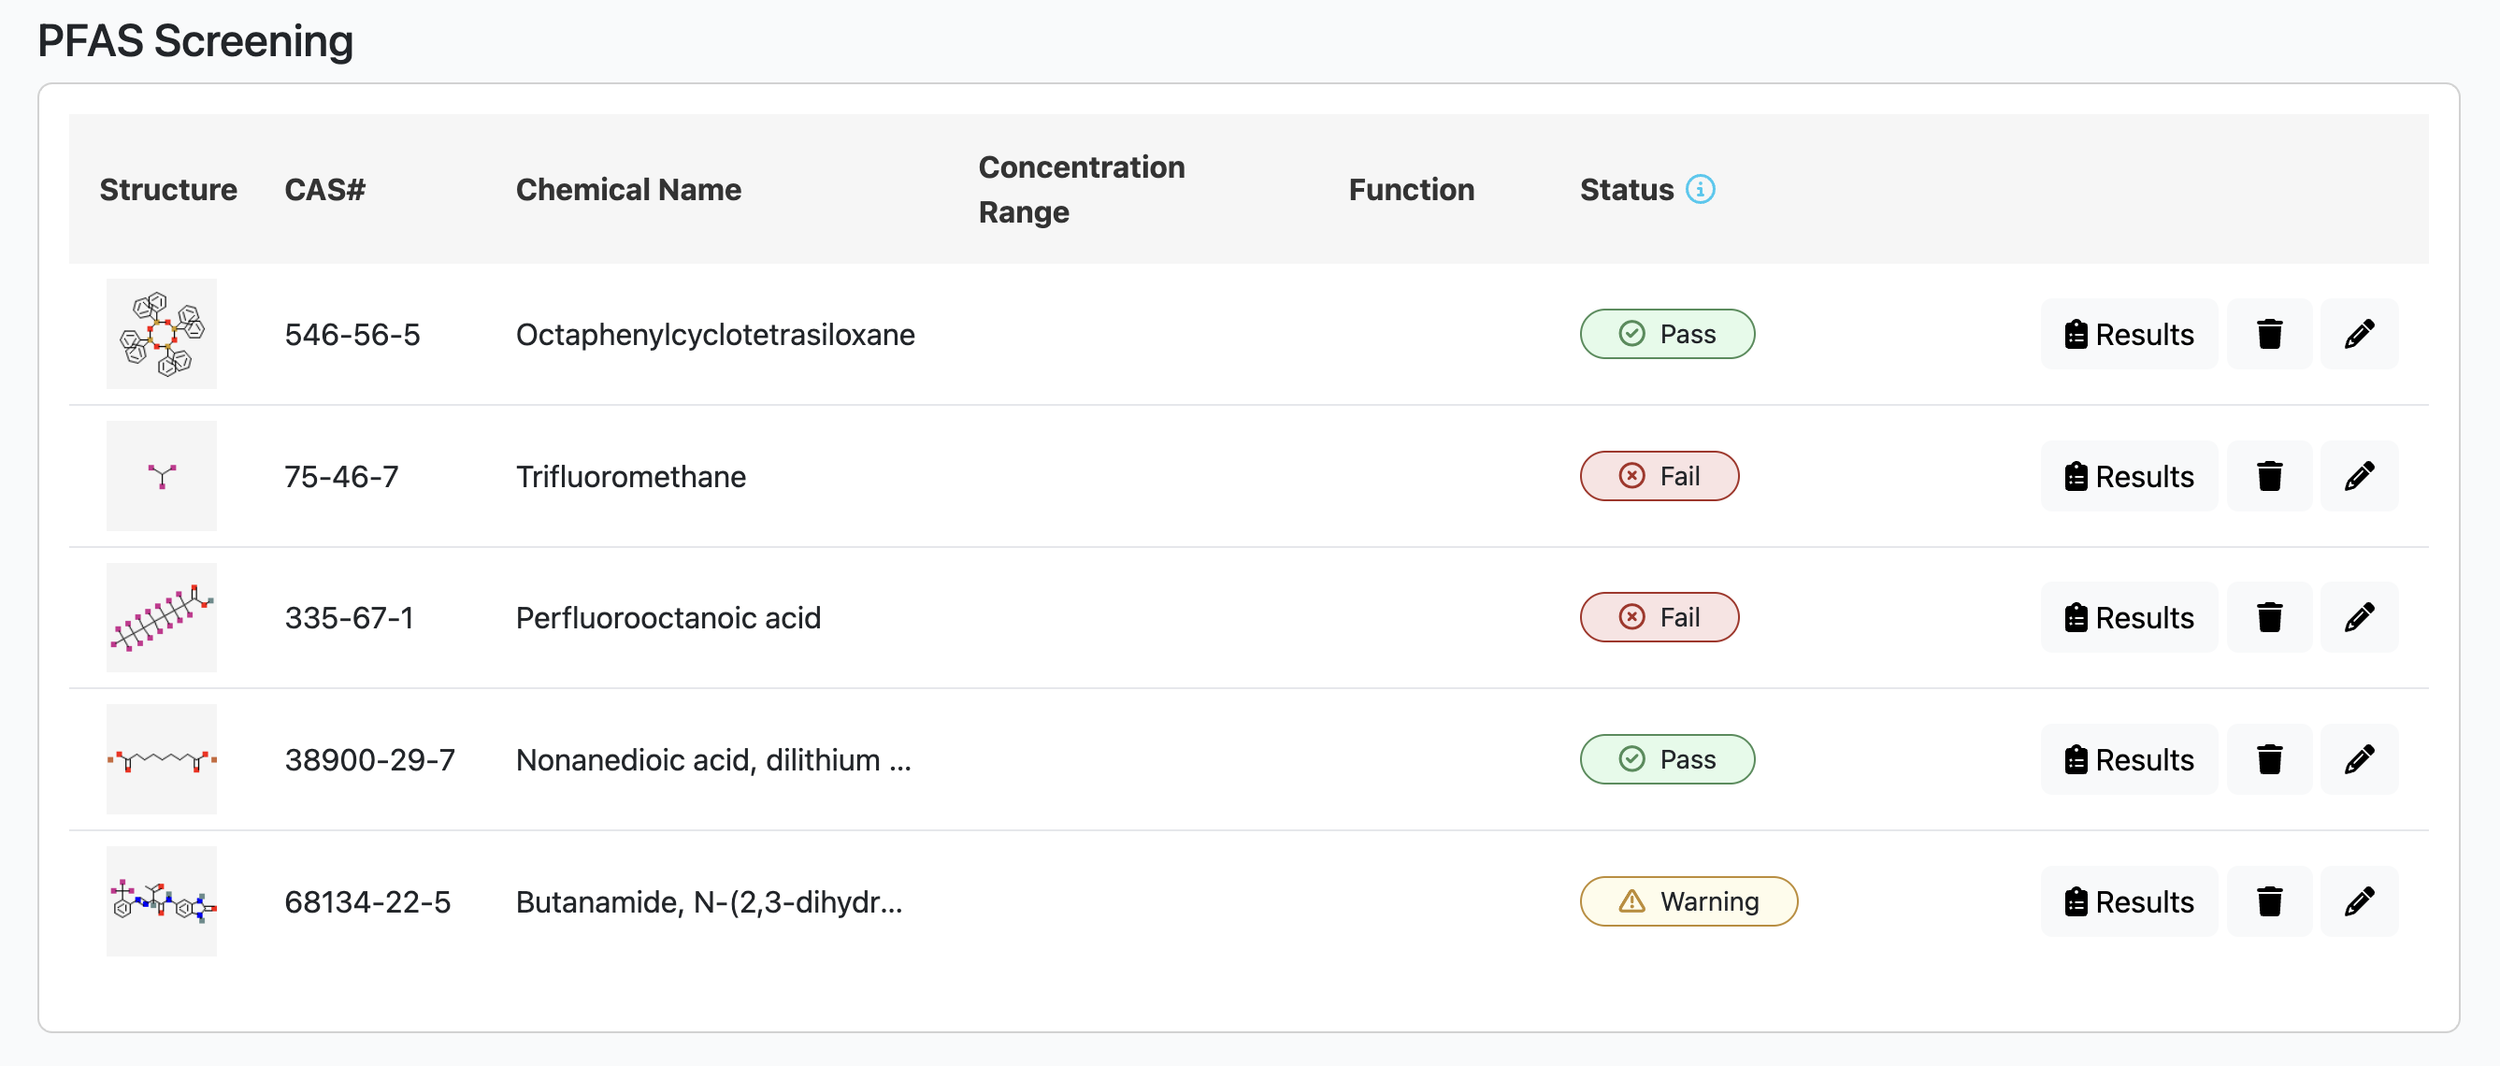Delete the Trifluoromethane row

pos(2269,476)
